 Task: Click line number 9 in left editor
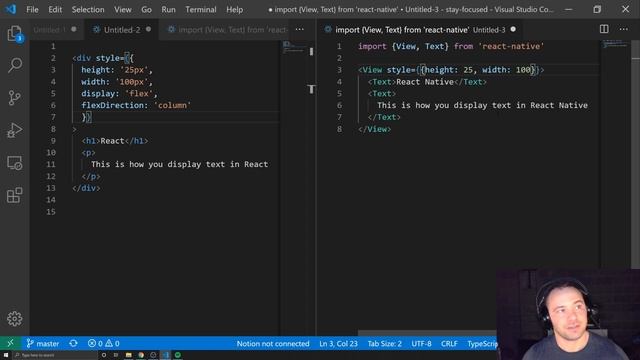point(53,141)
